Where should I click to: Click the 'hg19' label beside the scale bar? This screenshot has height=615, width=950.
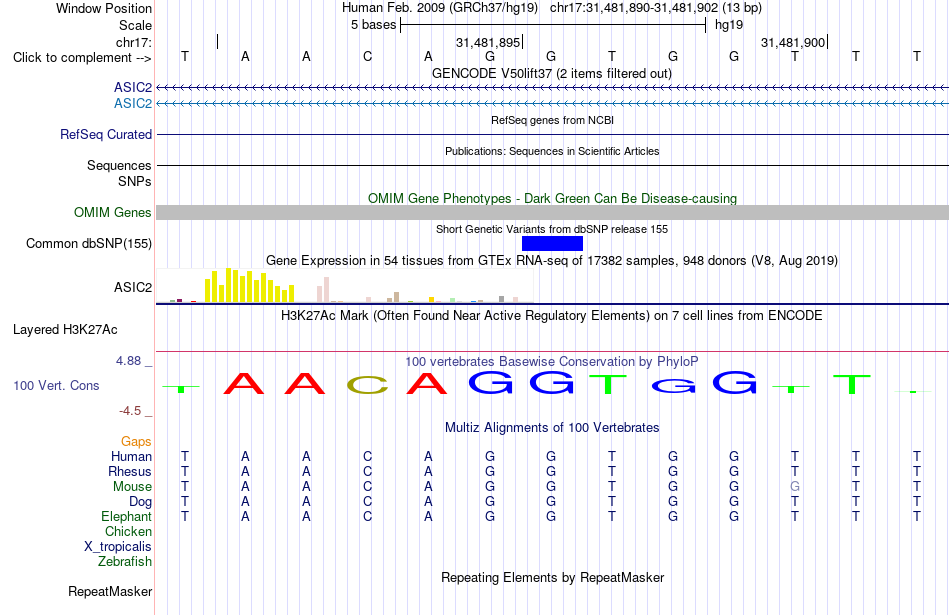[729, 25]
